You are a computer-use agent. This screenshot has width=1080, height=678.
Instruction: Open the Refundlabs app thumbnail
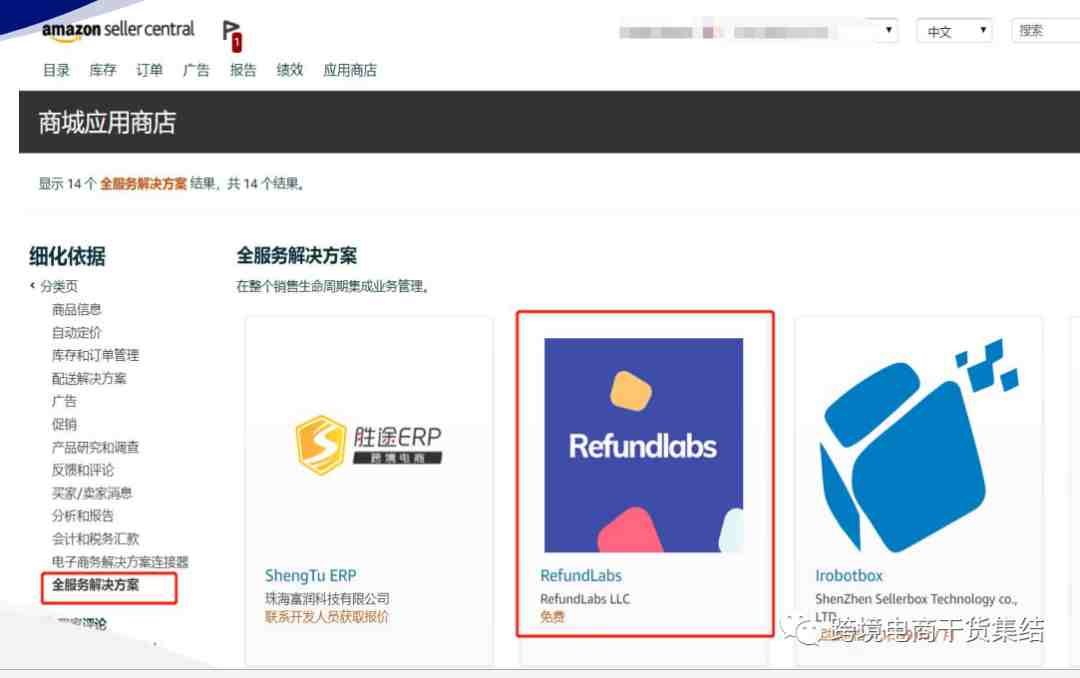point(643,445)
